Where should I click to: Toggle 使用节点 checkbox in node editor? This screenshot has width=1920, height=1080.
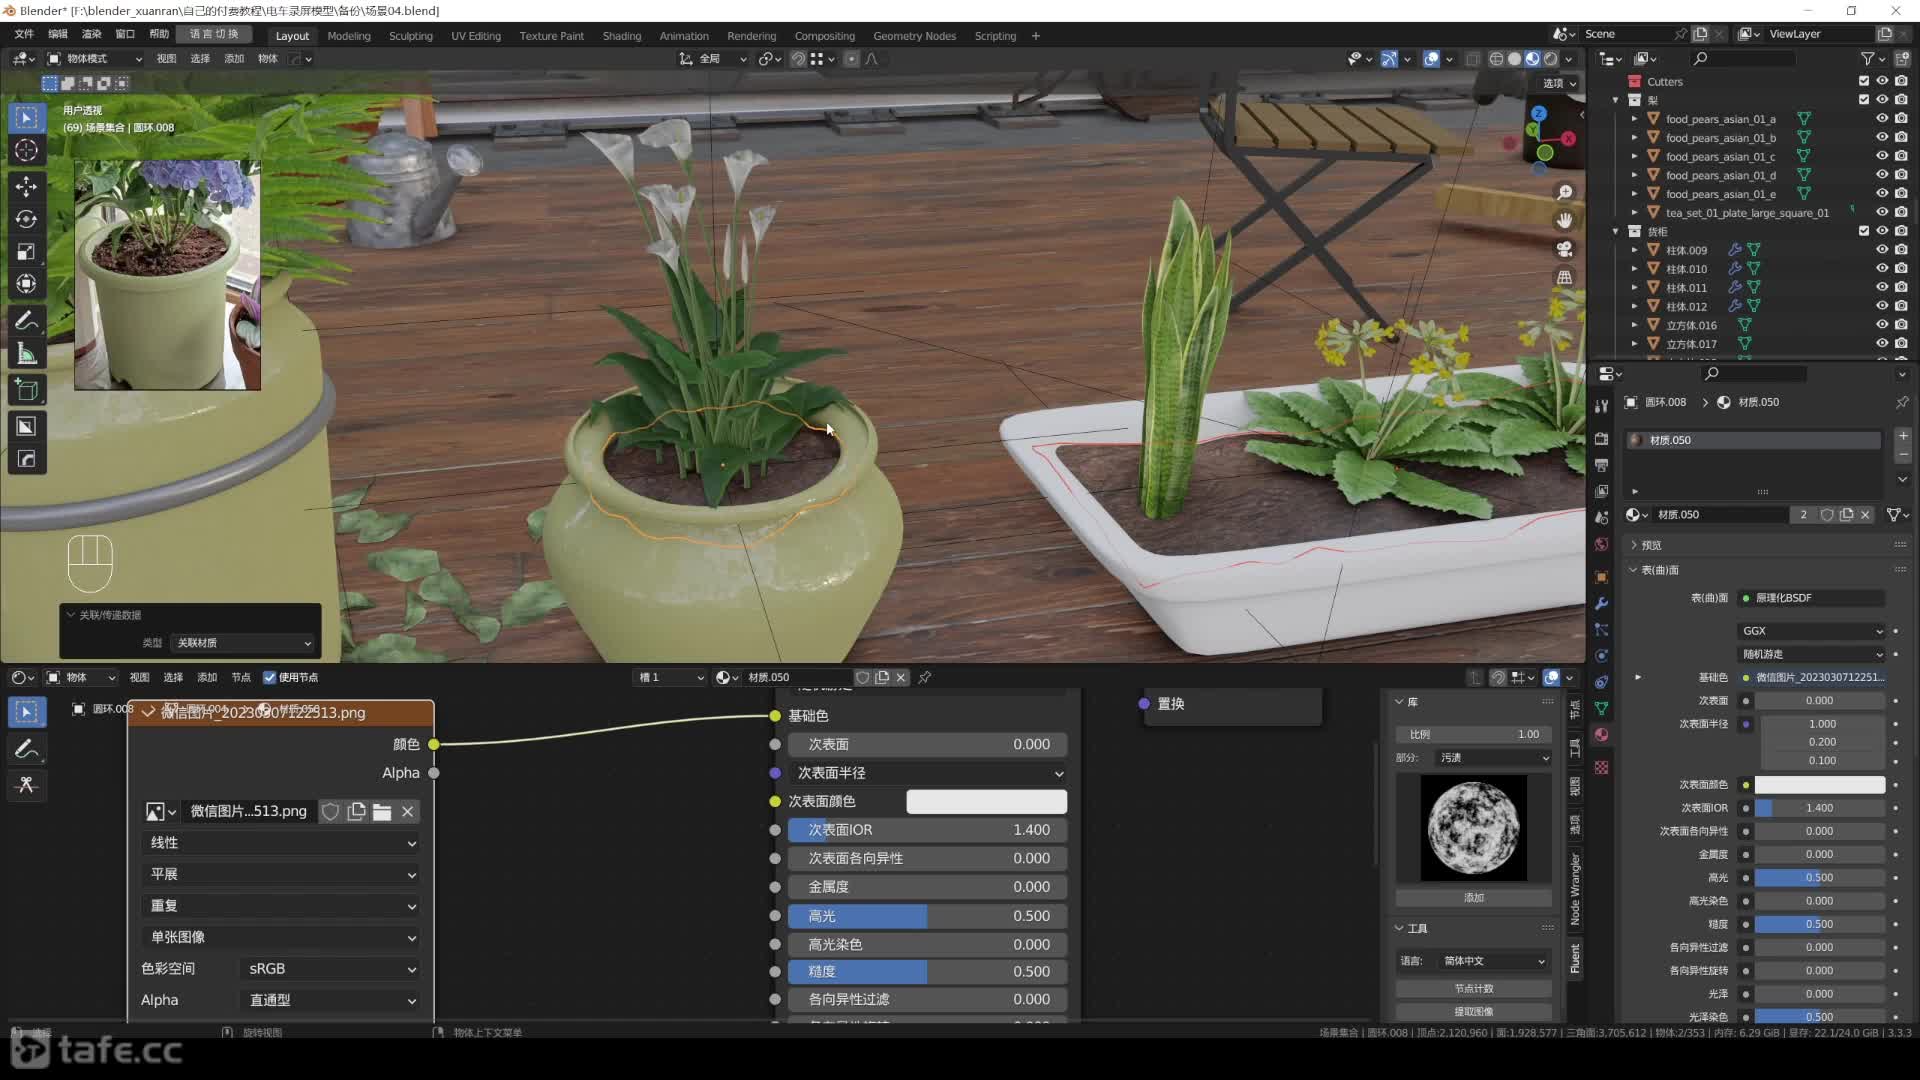point(269,678)
